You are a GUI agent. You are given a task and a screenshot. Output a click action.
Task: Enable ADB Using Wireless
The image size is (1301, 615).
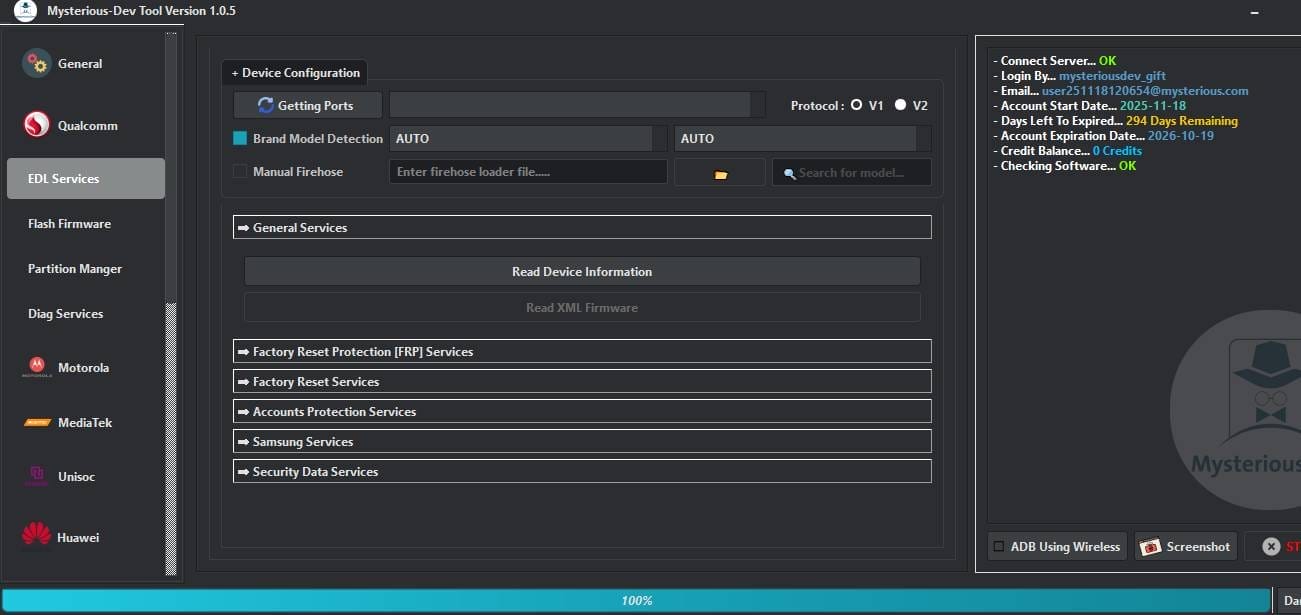[997, 546]
